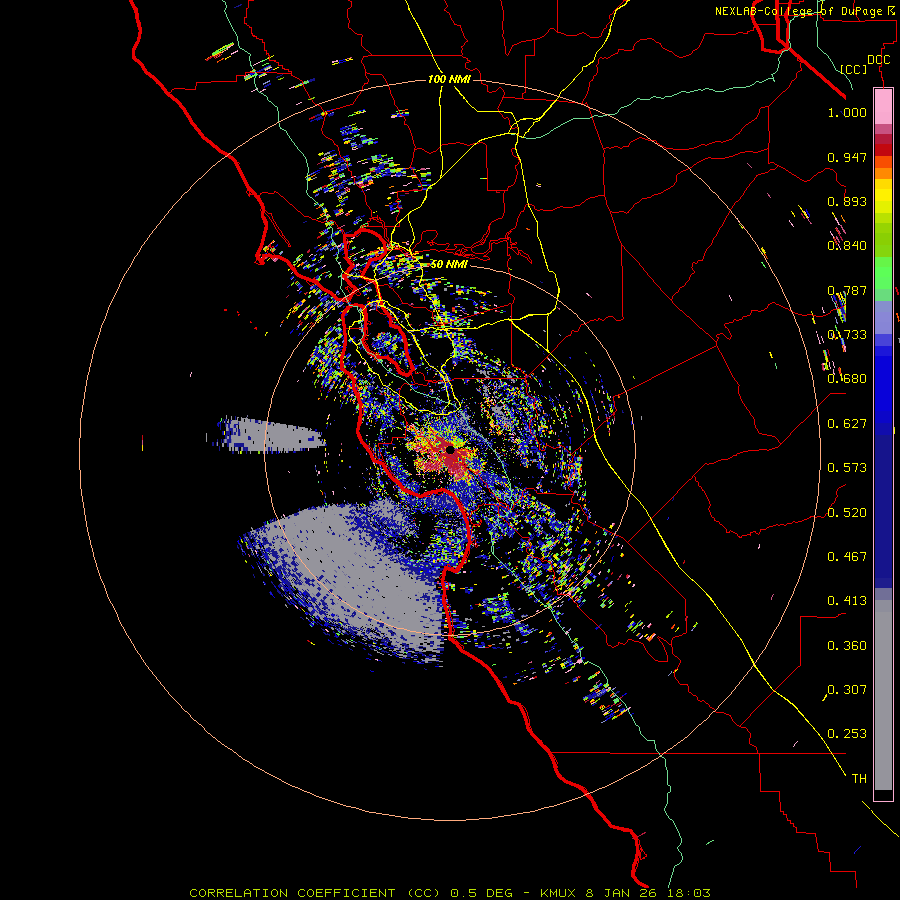
Task: Click the 100 NMI range ring label
Action: tap(449, 79)
